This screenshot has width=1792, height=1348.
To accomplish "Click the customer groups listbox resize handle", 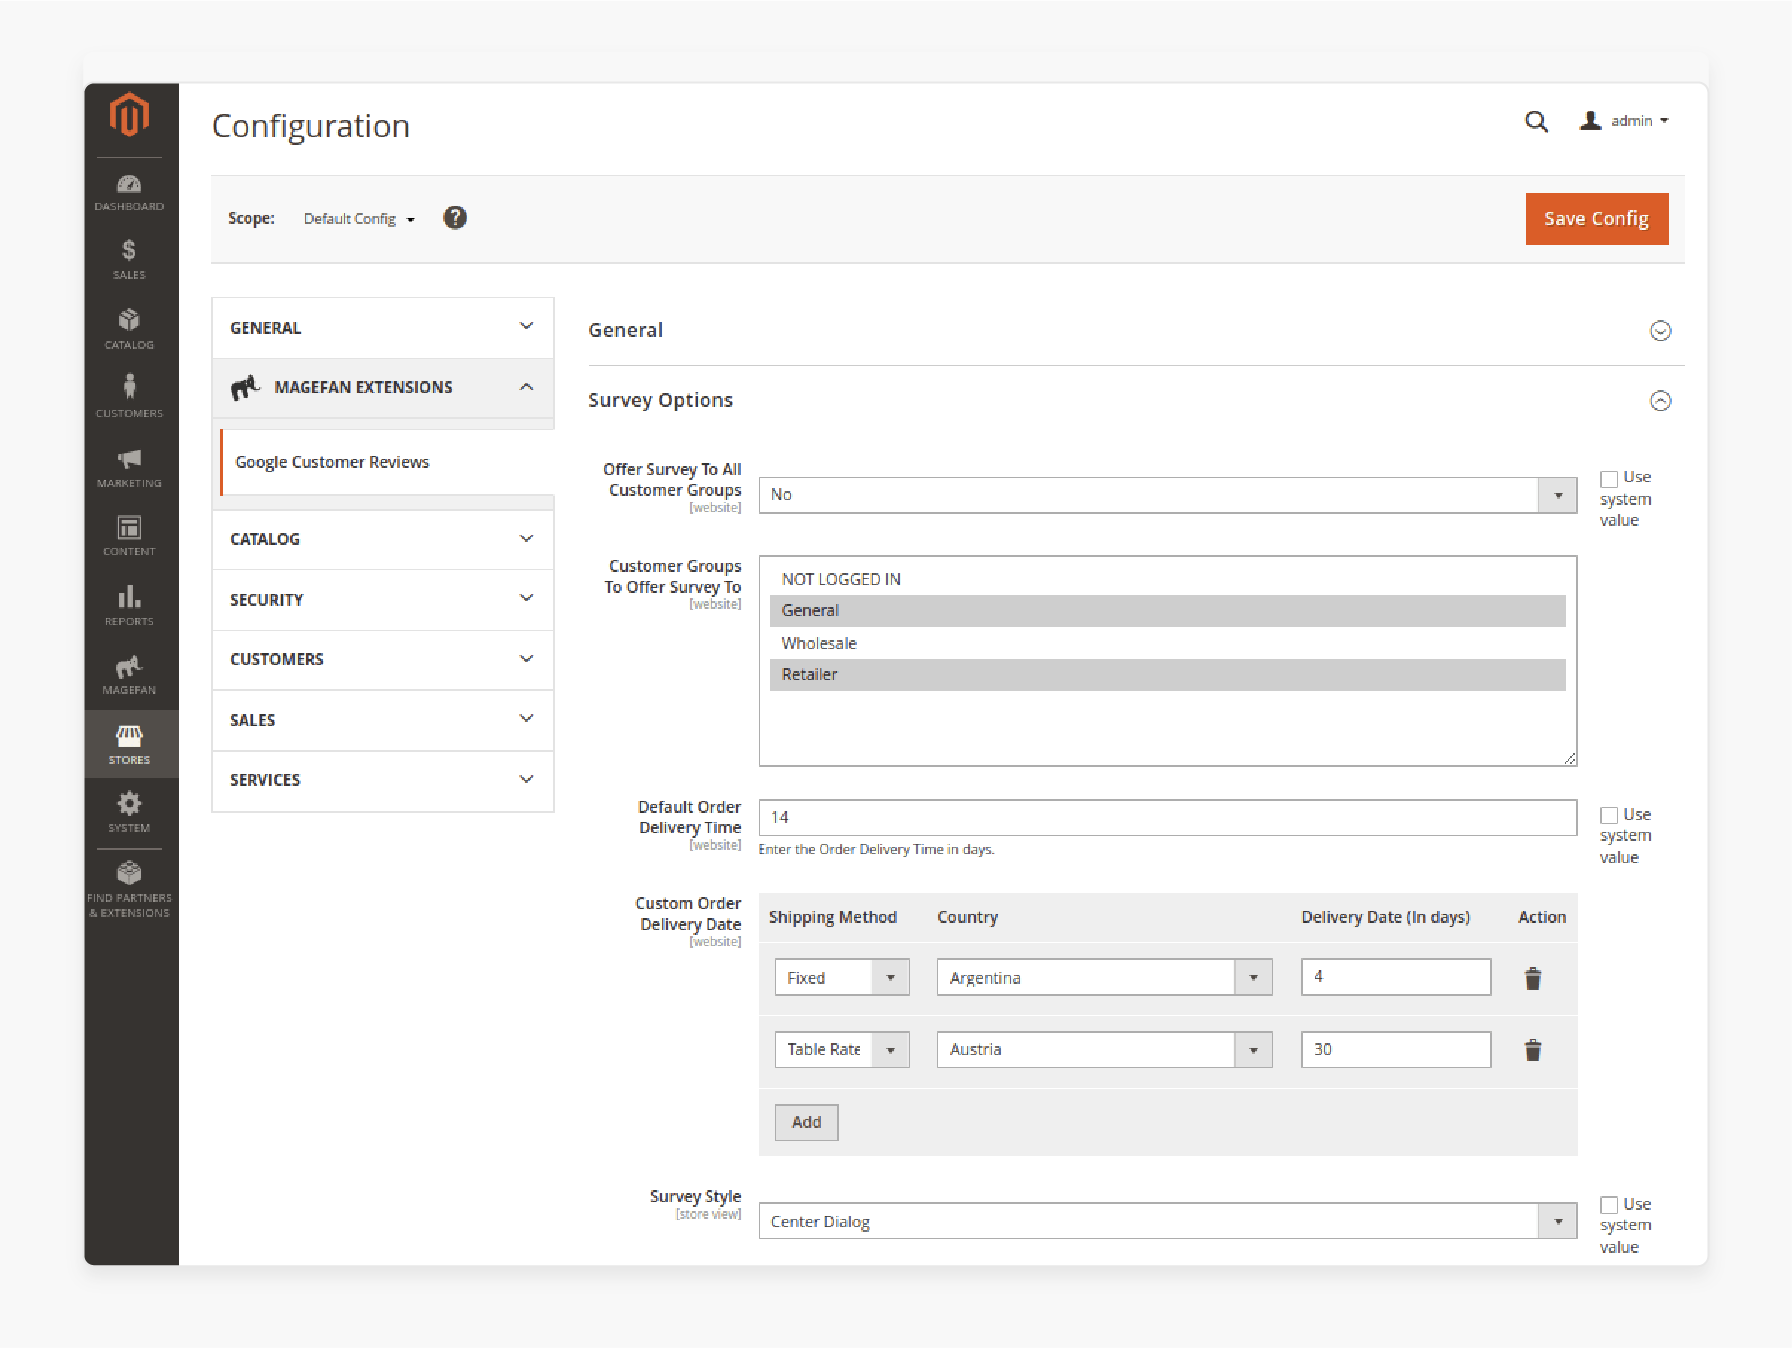I will 1570,759.
